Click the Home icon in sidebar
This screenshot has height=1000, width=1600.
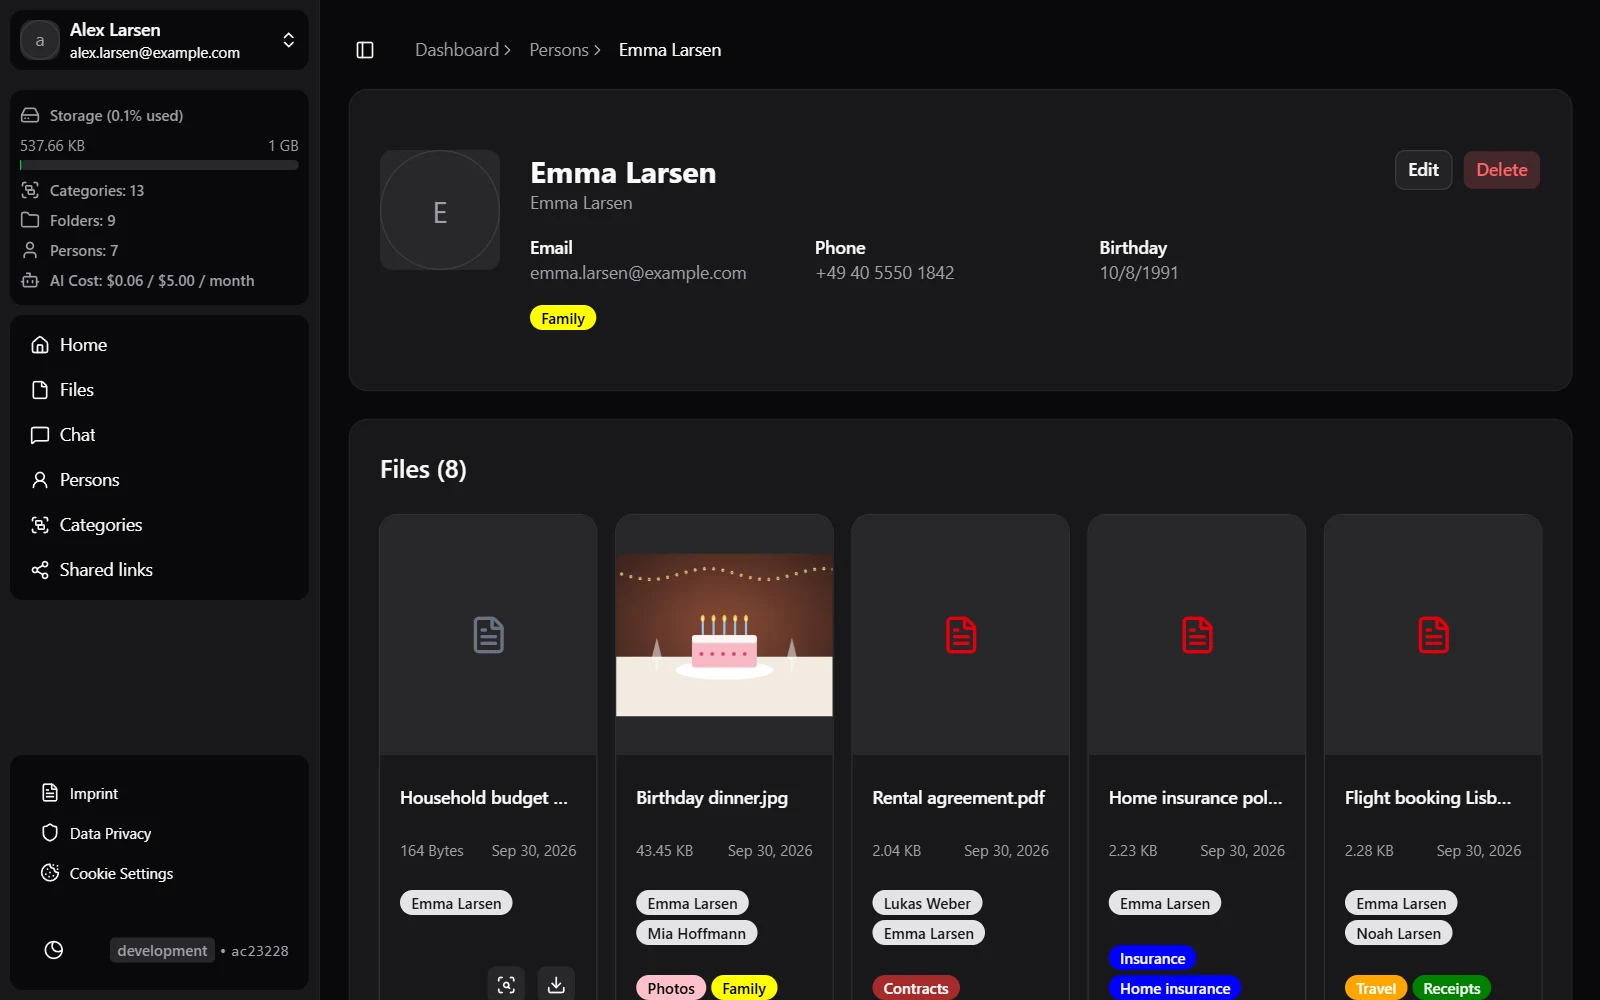coord(40,345)
